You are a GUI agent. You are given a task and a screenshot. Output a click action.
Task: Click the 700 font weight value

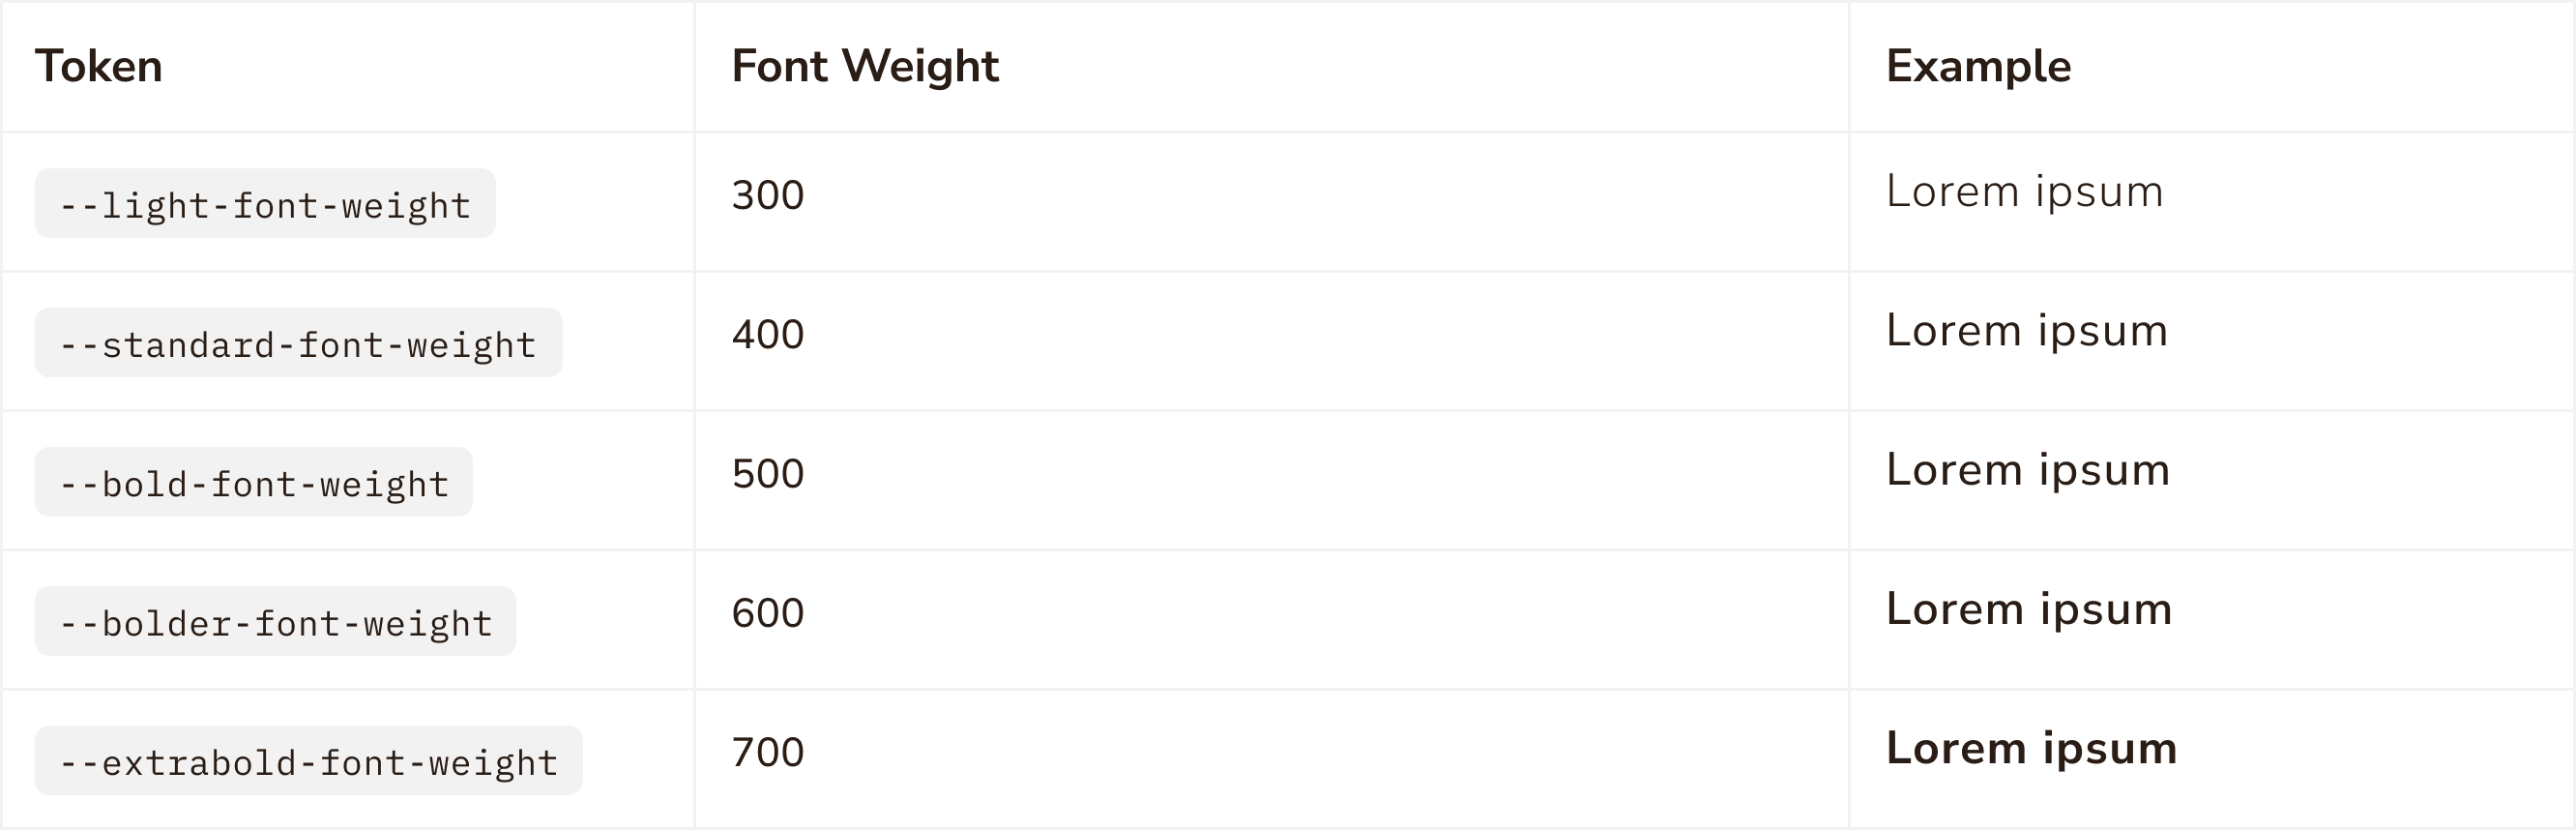pos(768,752)
